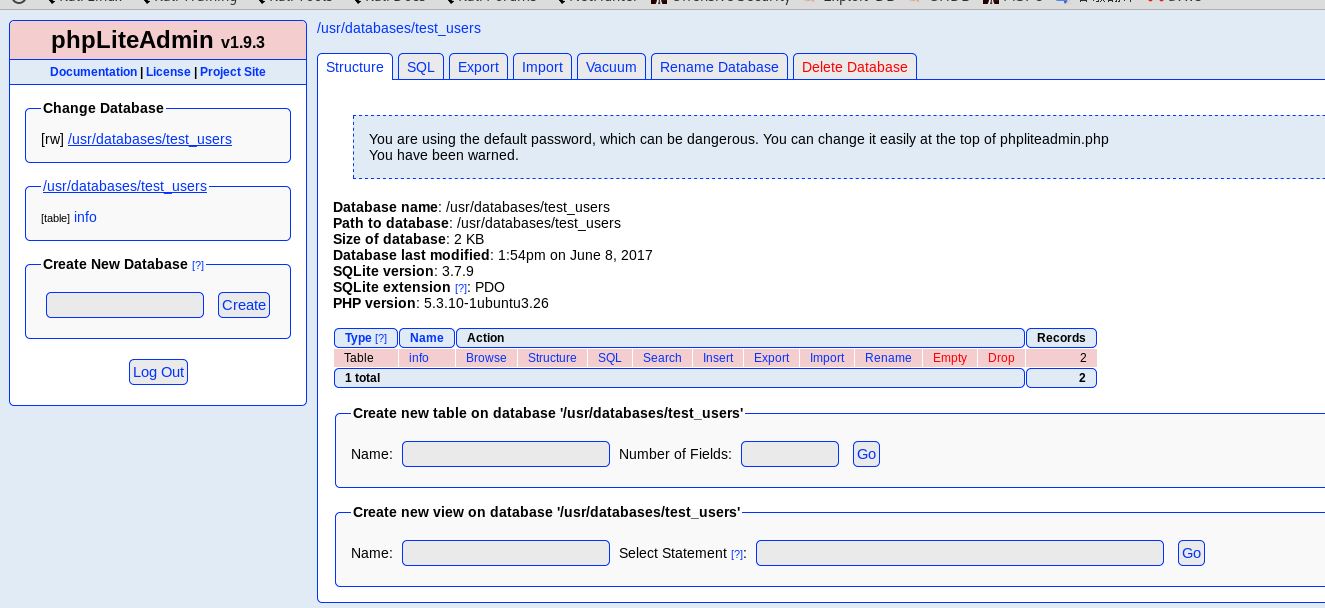1325x608 pixels.
Task: Open the Create New Database help icon
Action: (198, 265)
